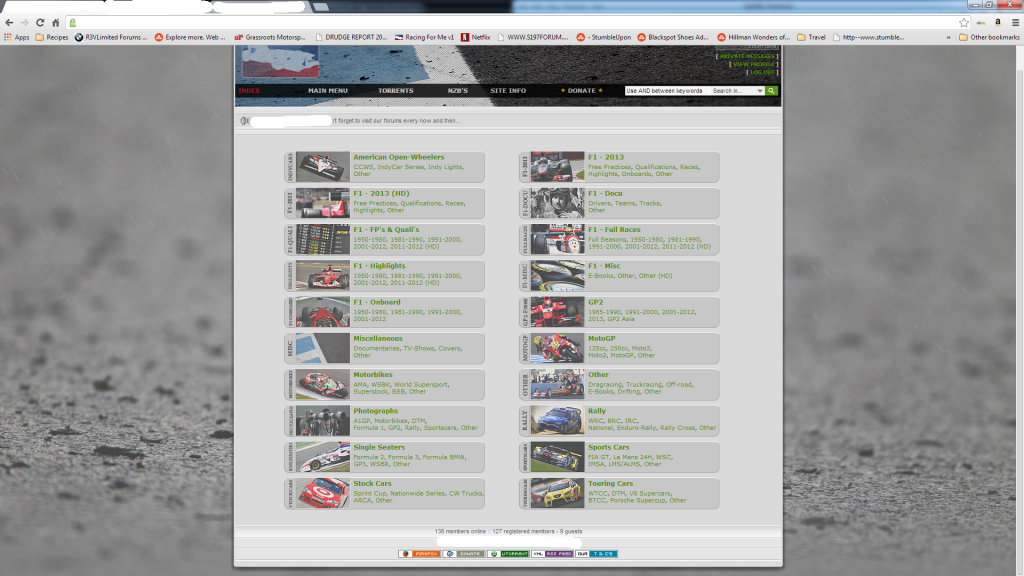The height and width of the screenshot is (576, 1024).
Task: Click the speaker announcement icon
Action: pyautogui.click(x=244, y=121)
